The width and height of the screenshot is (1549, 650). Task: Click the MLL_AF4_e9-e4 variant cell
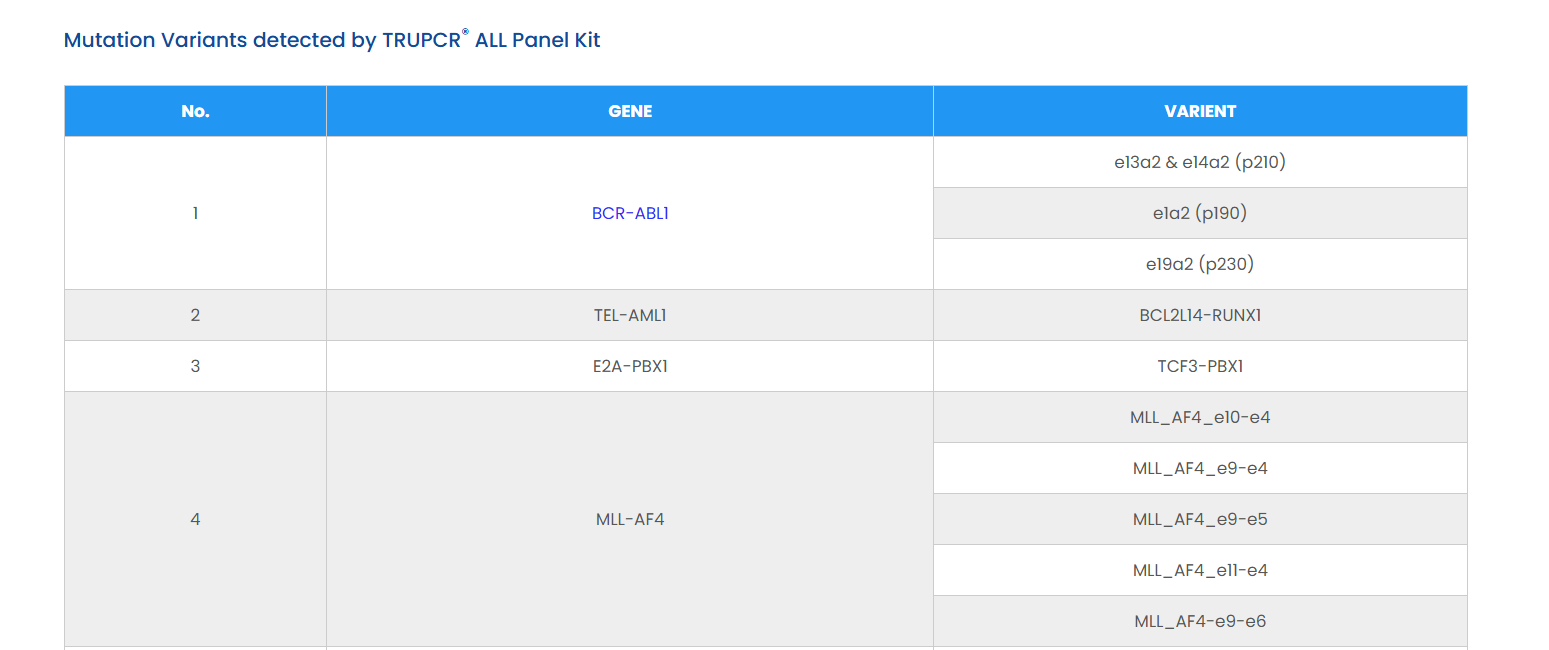pos(1200,468)
